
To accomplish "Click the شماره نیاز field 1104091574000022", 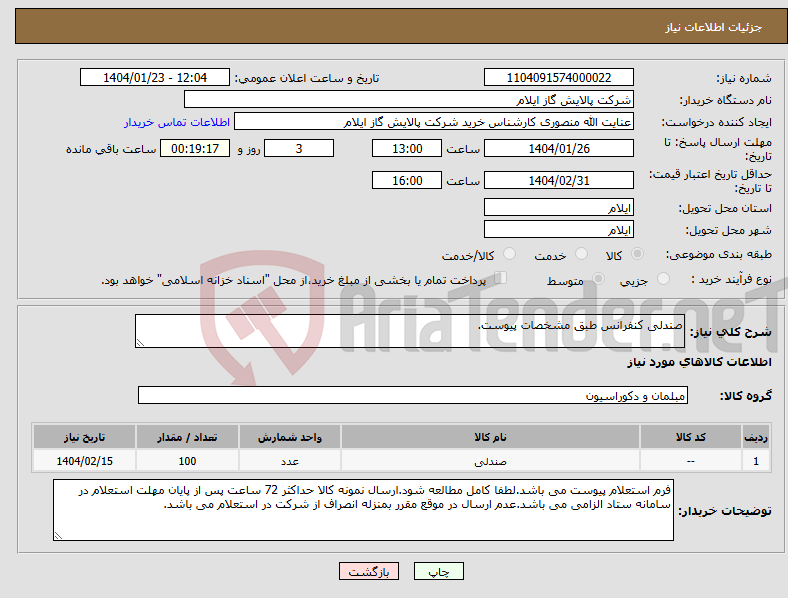I will click(x=558, y=77).
